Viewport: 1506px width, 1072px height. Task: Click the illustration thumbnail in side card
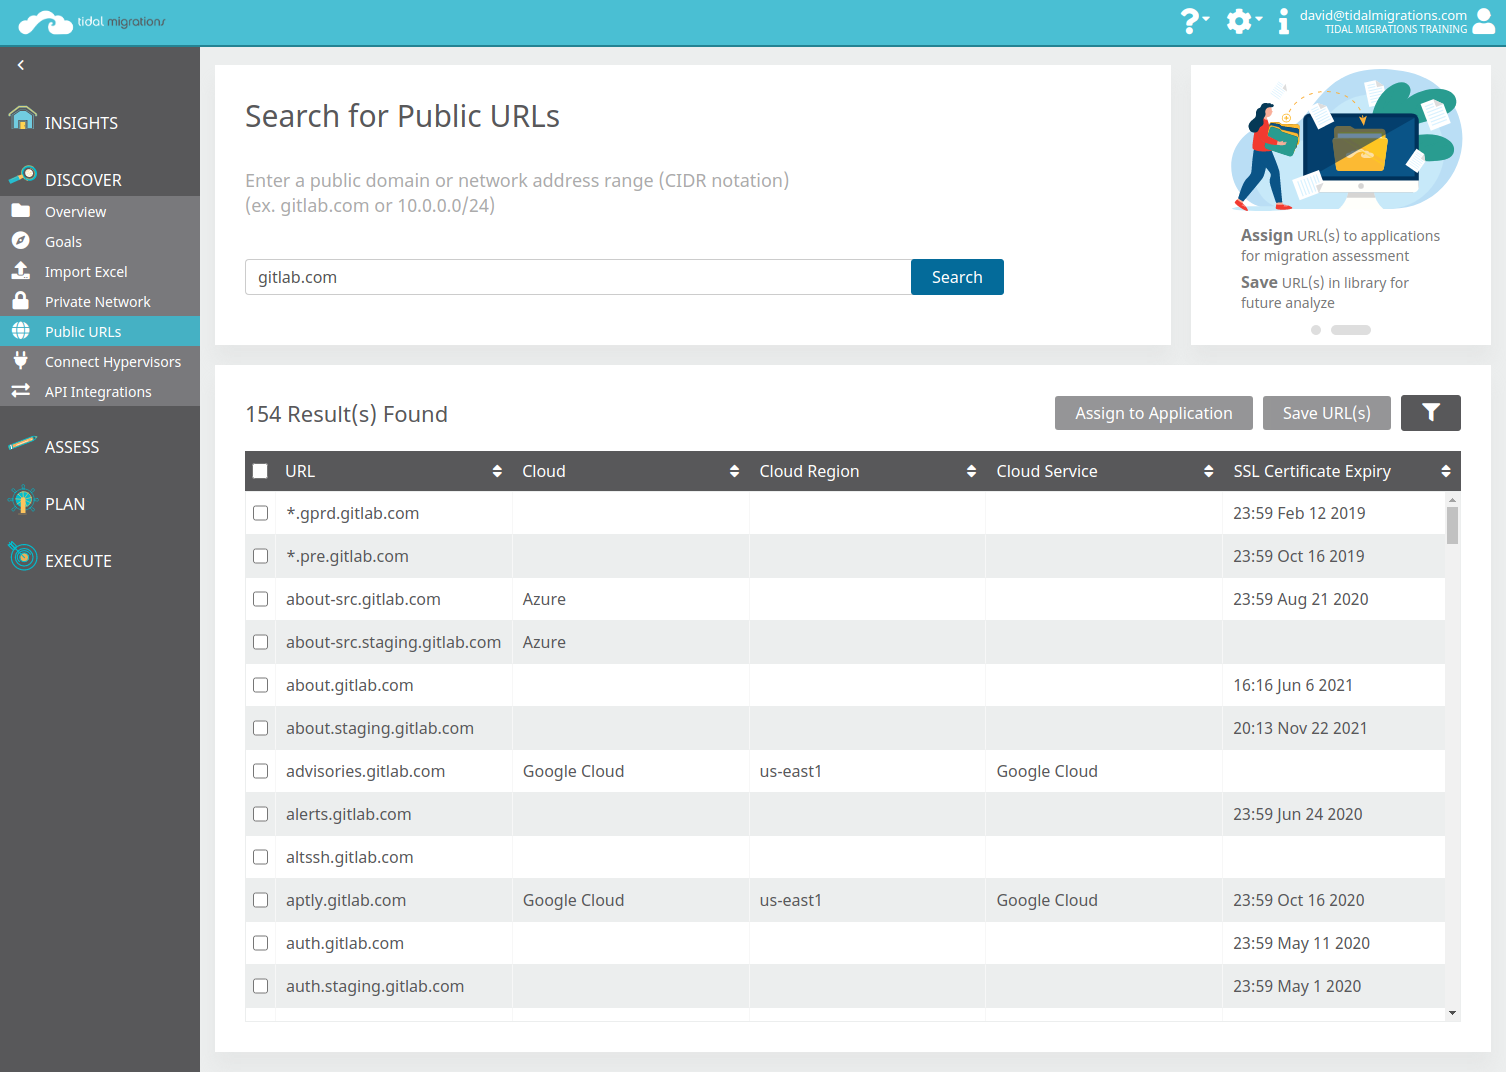[x=1346, y=140]
